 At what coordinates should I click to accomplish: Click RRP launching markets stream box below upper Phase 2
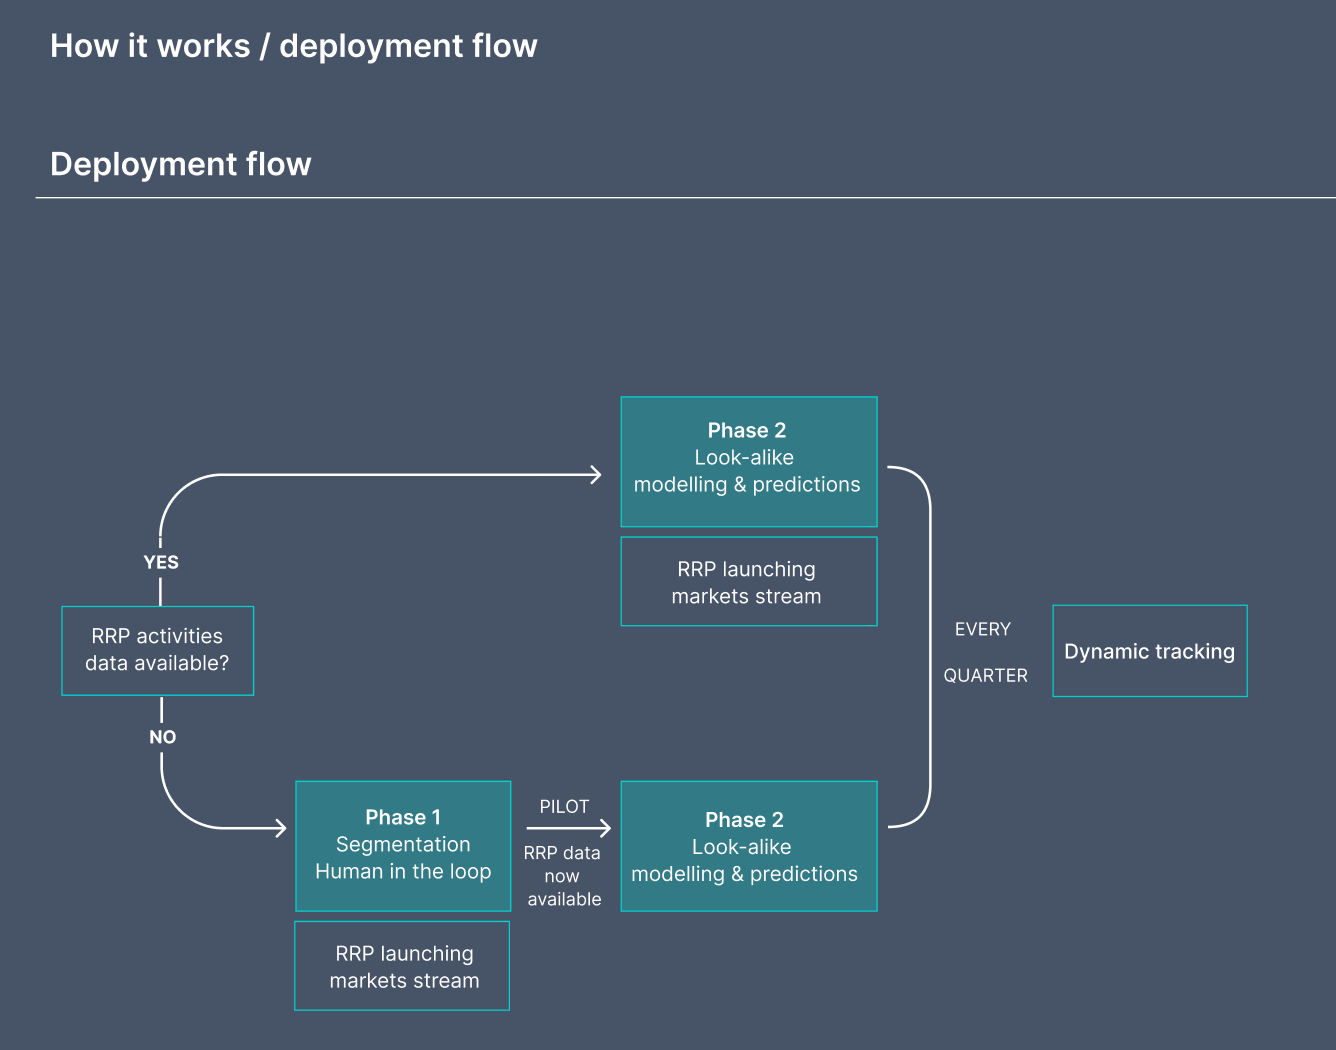pos(749,582)
